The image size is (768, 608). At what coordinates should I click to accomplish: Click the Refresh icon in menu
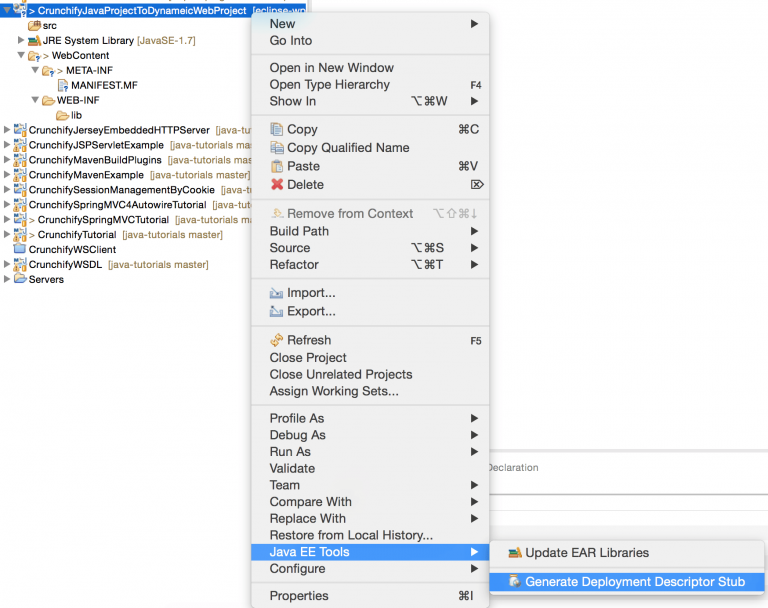(x=277, y=340)
